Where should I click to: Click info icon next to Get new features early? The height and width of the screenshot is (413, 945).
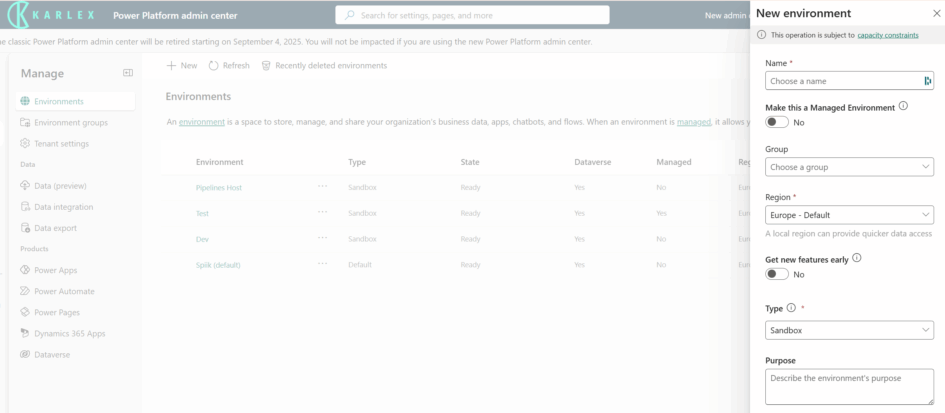coord(857,258)
